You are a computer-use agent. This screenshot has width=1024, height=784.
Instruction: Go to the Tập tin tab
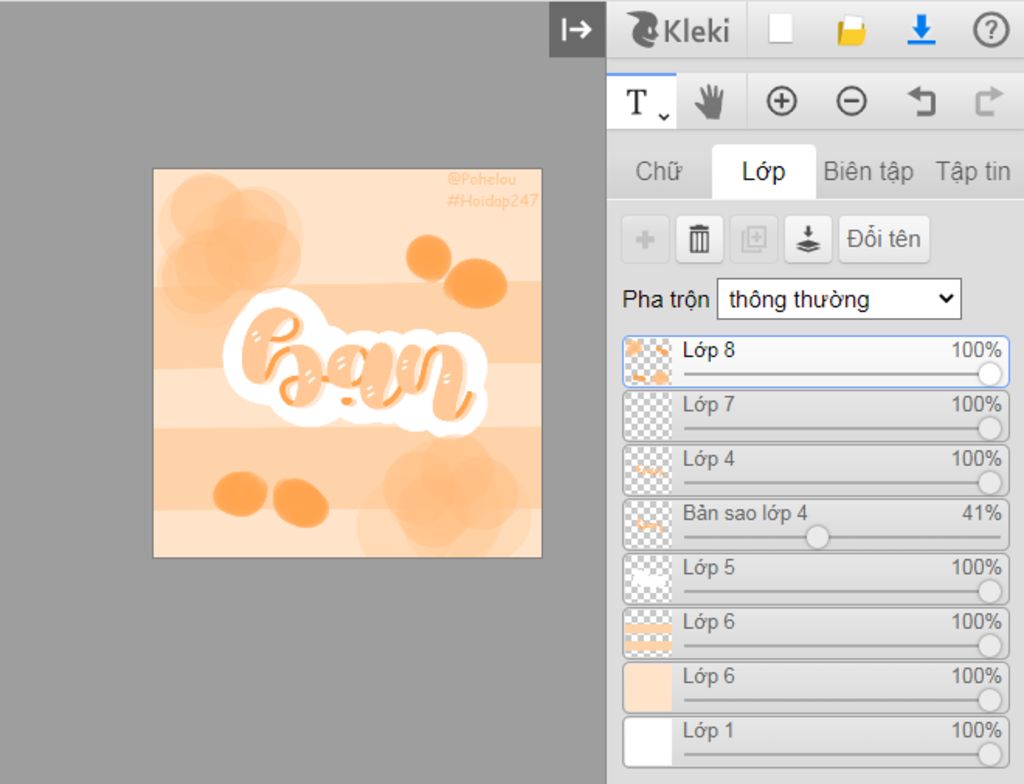[x=972, y=171]
